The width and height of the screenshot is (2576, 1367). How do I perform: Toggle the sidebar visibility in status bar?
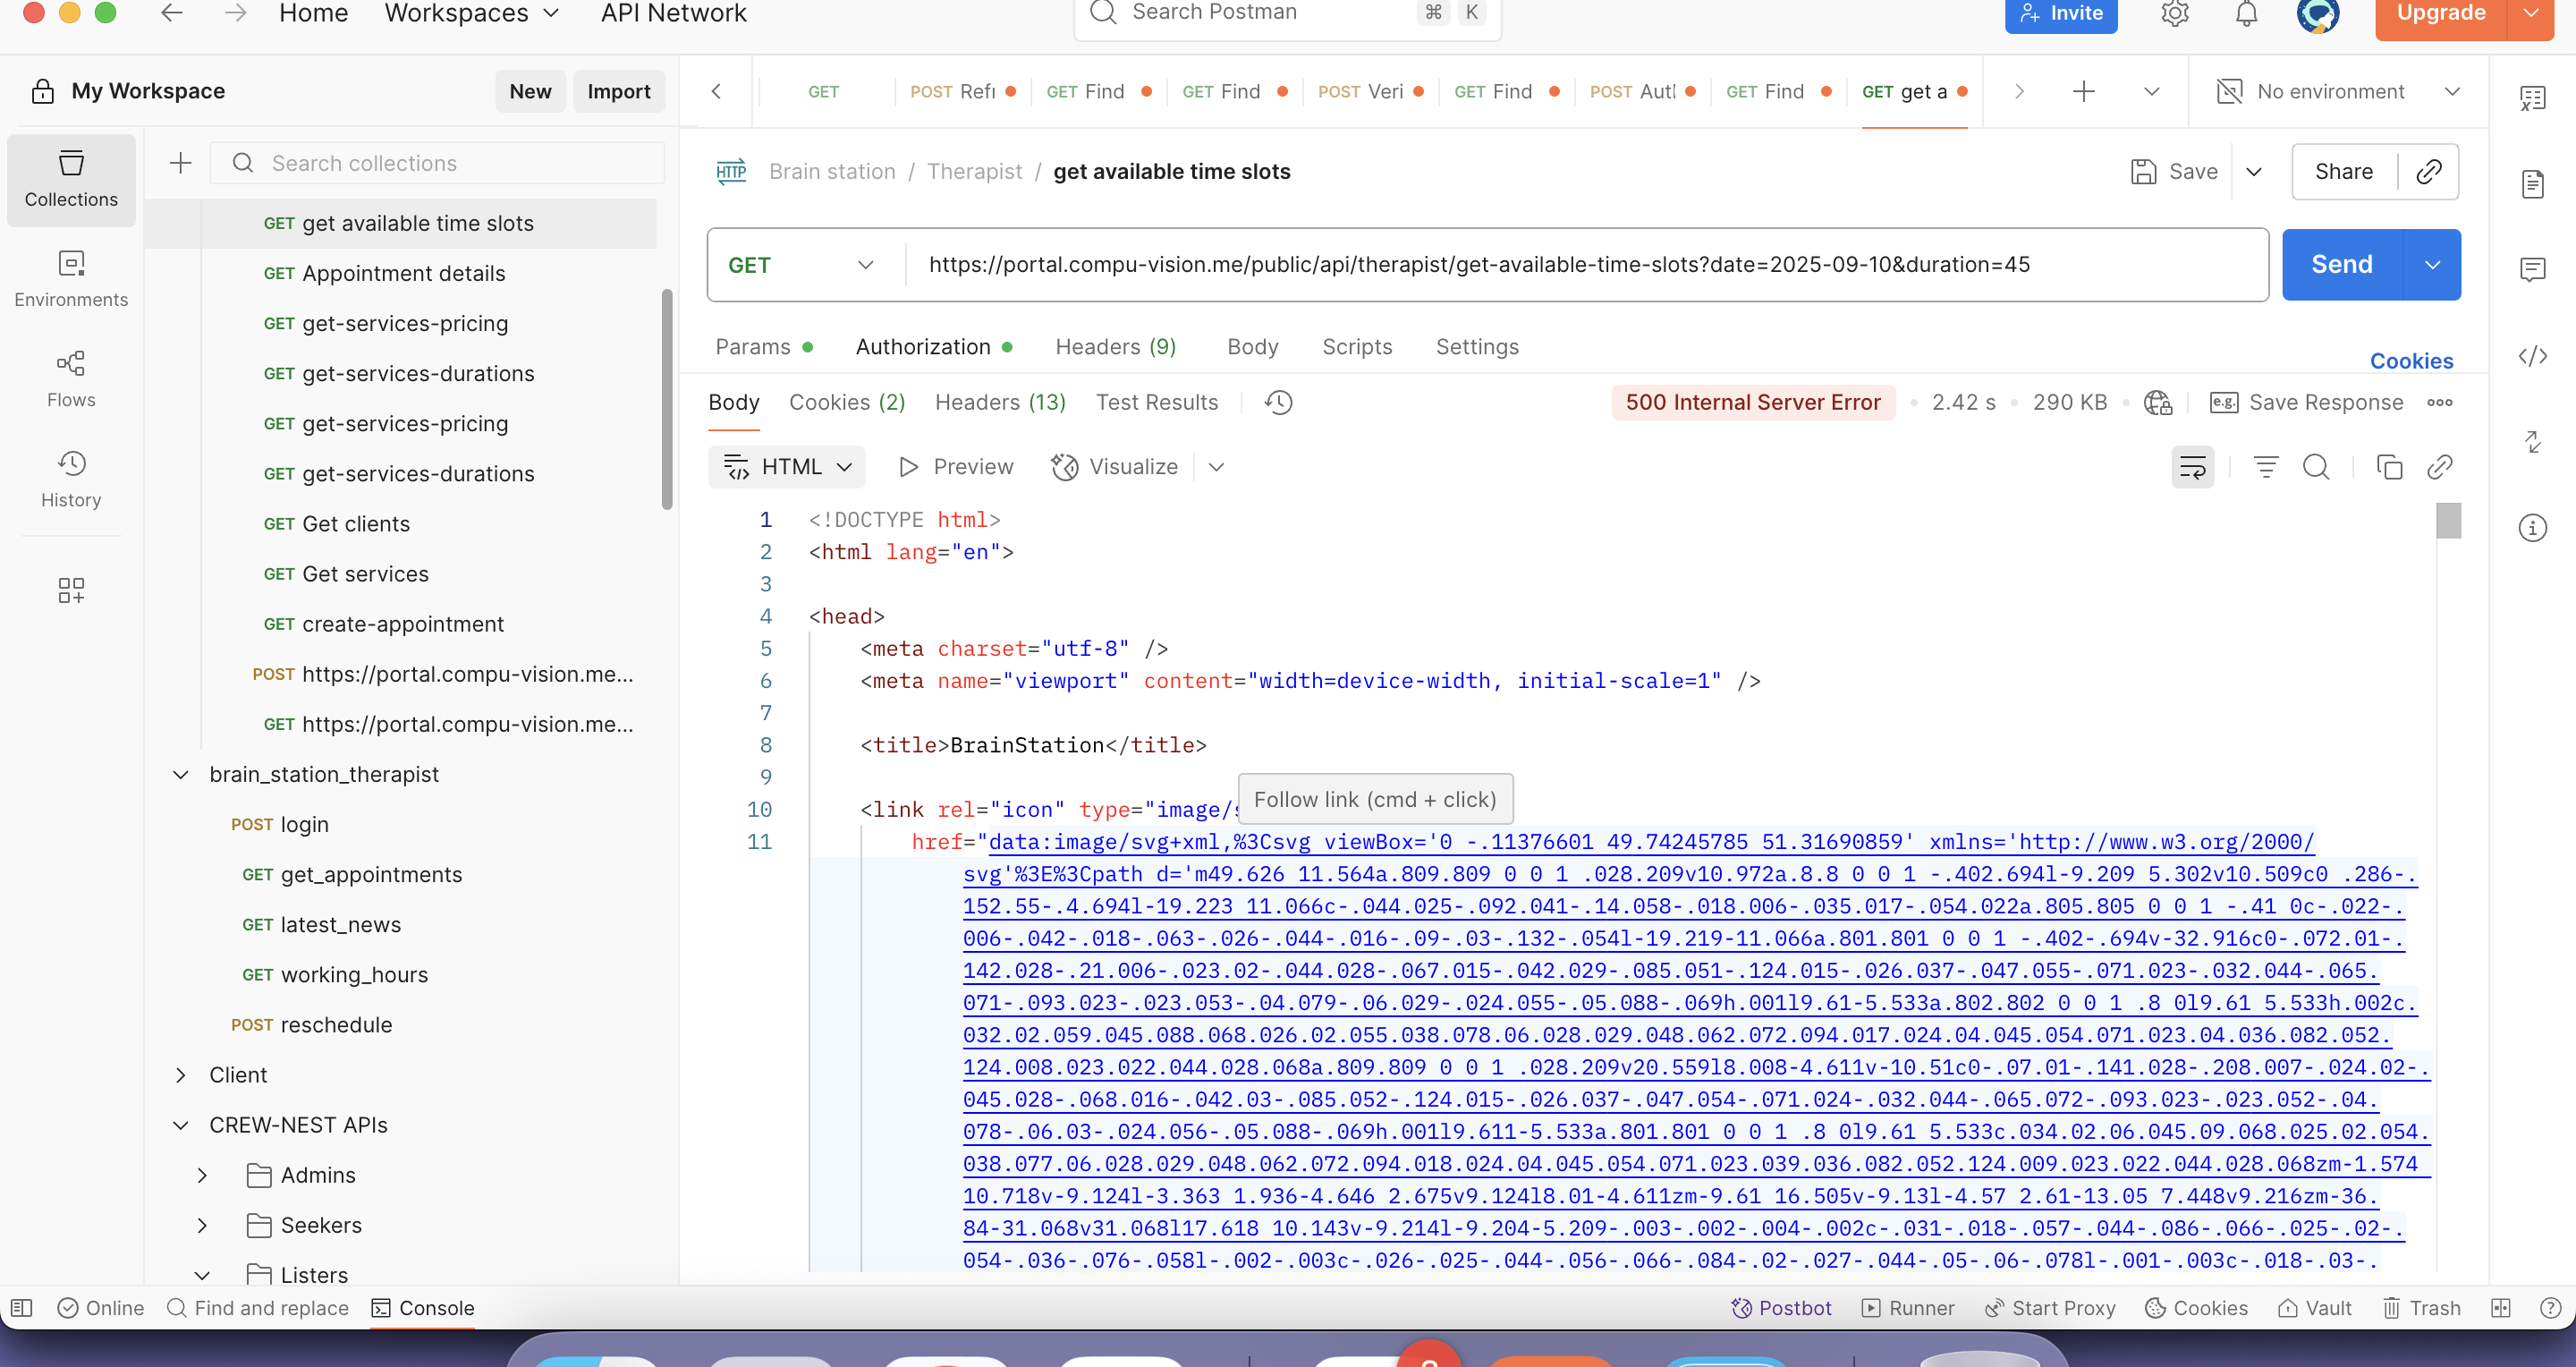pos(22,1308)
